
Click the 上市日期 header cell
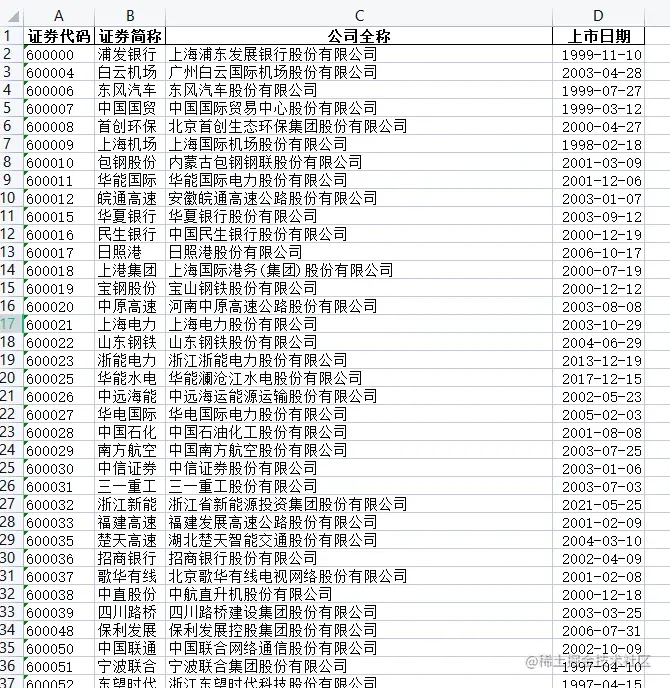pyautogui.click(x=598, y=36)
